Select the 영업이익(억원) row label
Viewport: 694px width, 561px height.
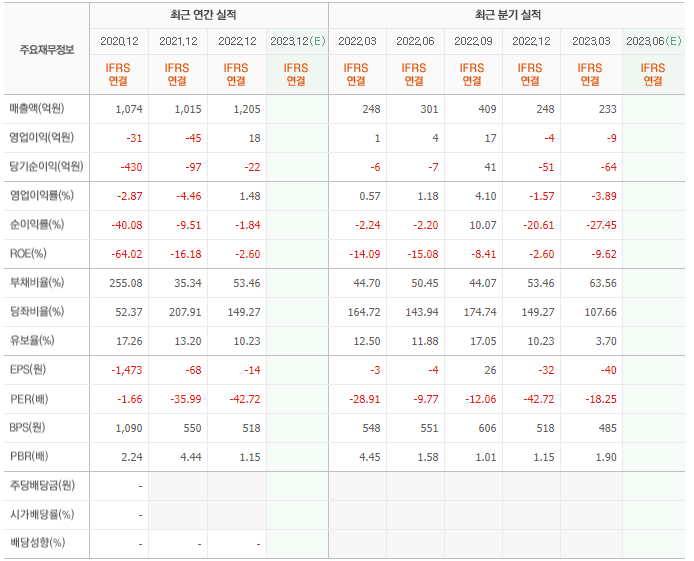(42, 137)
